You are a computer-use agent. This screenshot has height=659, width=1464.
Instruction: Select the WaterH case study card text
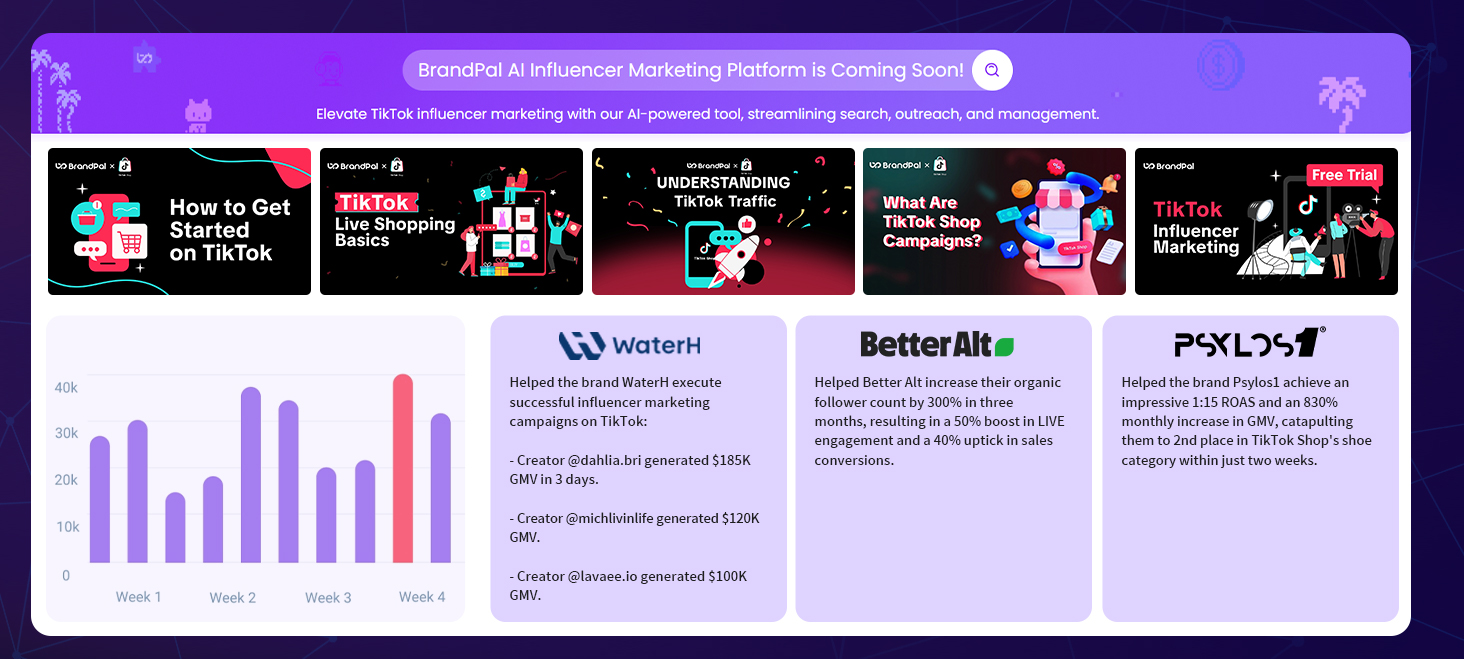[x=636, y=488]
